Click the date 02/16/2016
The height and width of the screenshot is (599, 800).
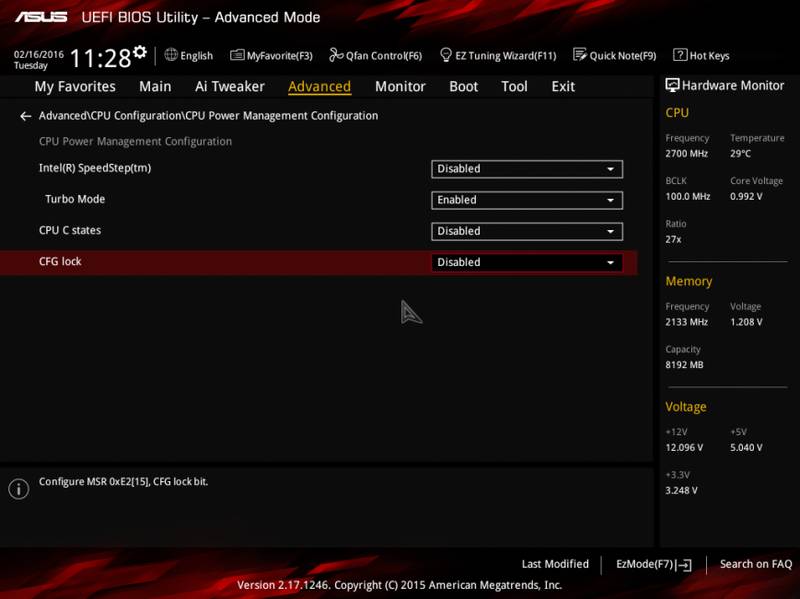point(39,54)
